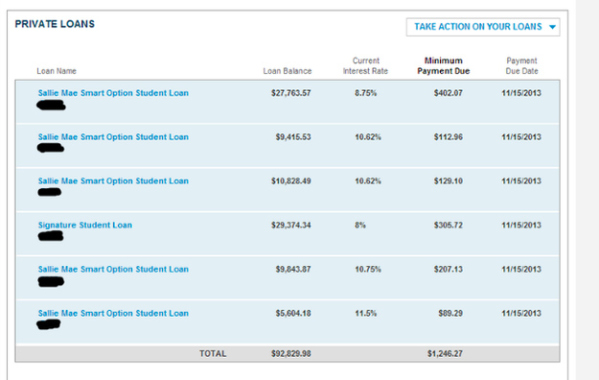The width and height of the screenshot is (599, 380).
Task: Select the $10,828.49 loan balance cell
Action: (x=291, y=181)
